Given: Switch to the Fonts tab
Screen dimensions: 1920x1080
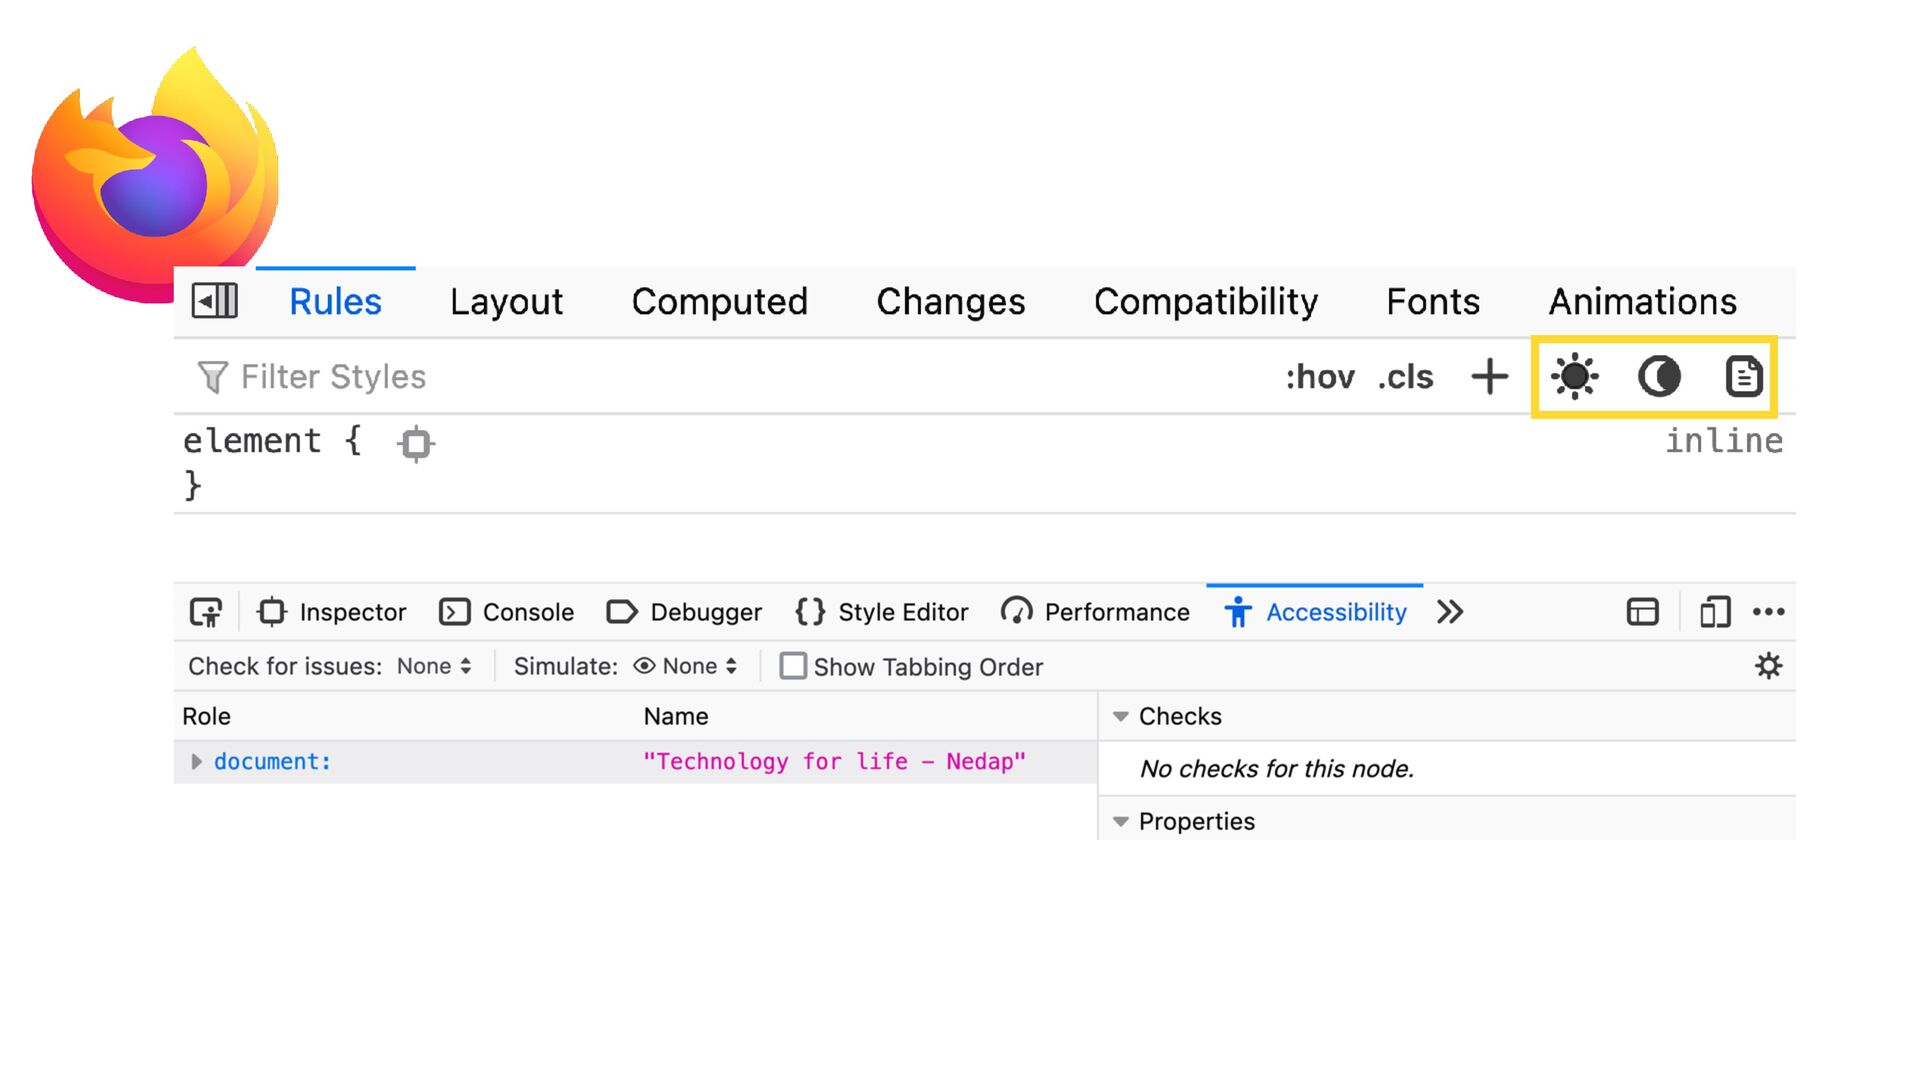Looking at the screenshot, I should (1433, 302).
